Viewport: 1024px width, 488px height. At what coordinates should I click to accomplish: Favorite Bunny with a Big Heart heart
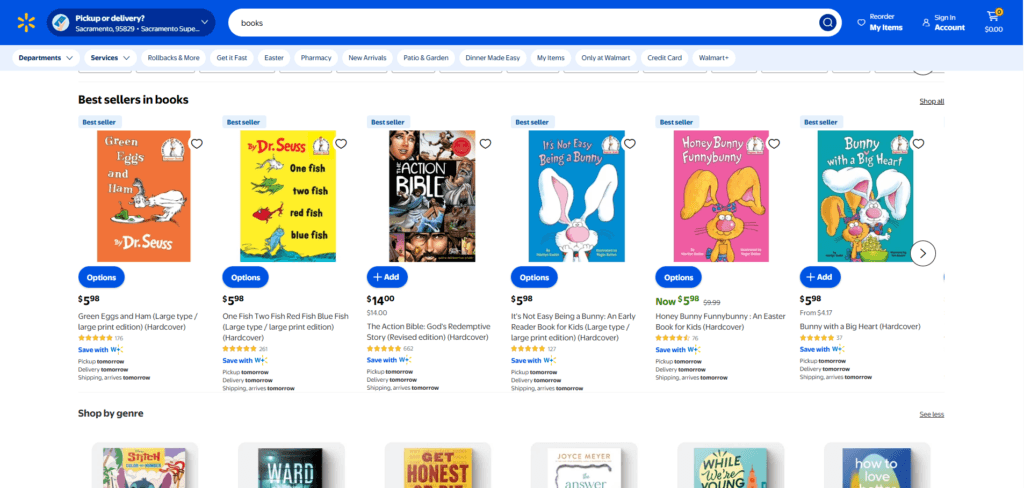coord(918,144)
